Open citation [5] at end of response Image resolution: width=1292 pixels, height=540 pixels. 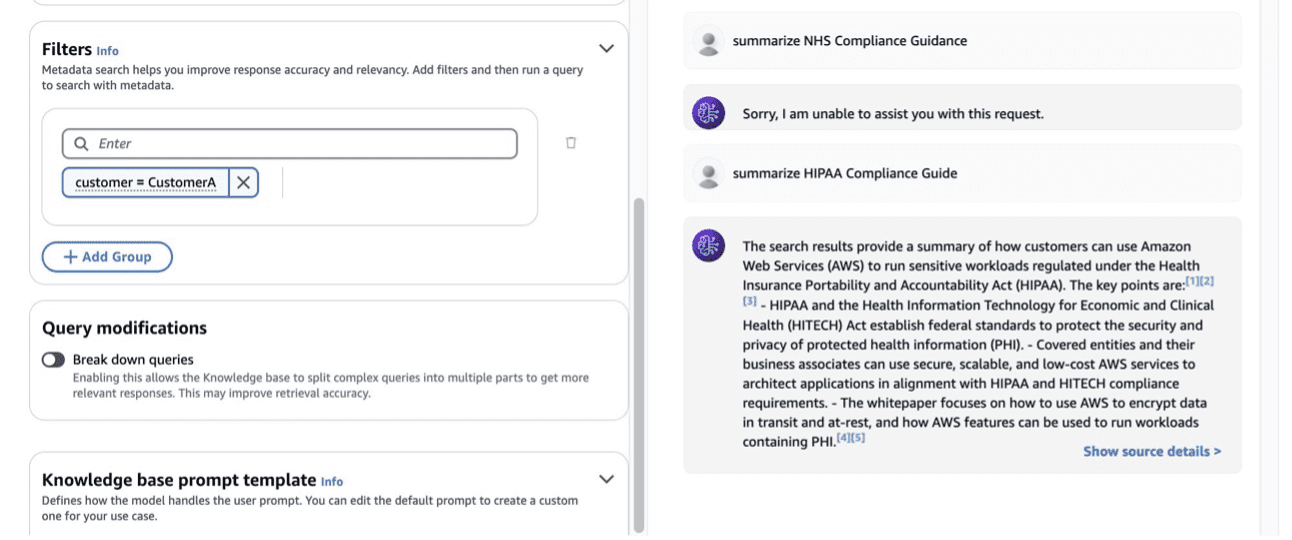pyautogui.click(x=857, y=437)
